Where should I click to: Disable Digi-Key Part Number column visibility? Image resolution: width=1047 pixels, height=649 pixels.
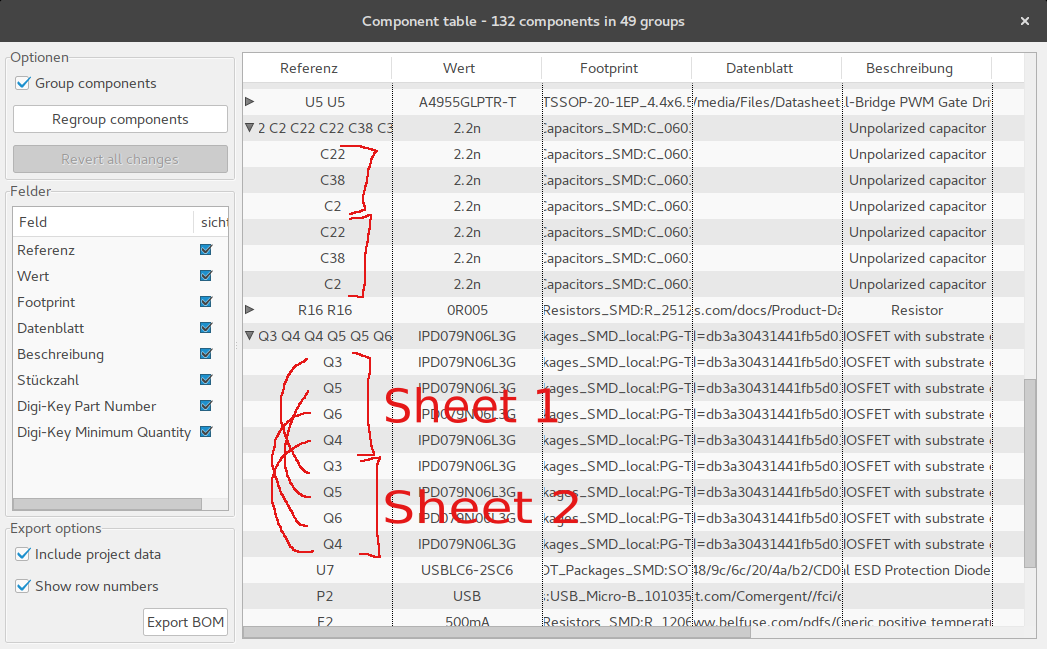(x=206, y=406)
